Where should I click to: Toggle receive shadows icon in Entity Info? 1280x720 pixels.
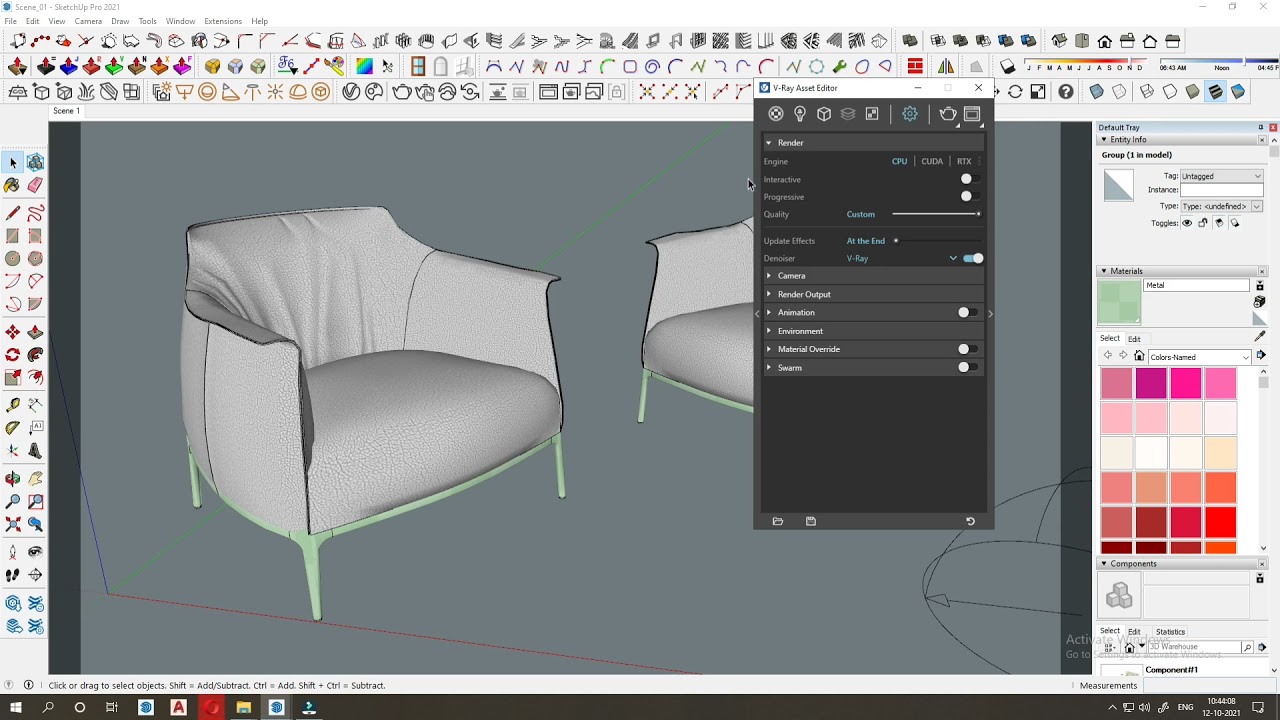coord(1219,223)
